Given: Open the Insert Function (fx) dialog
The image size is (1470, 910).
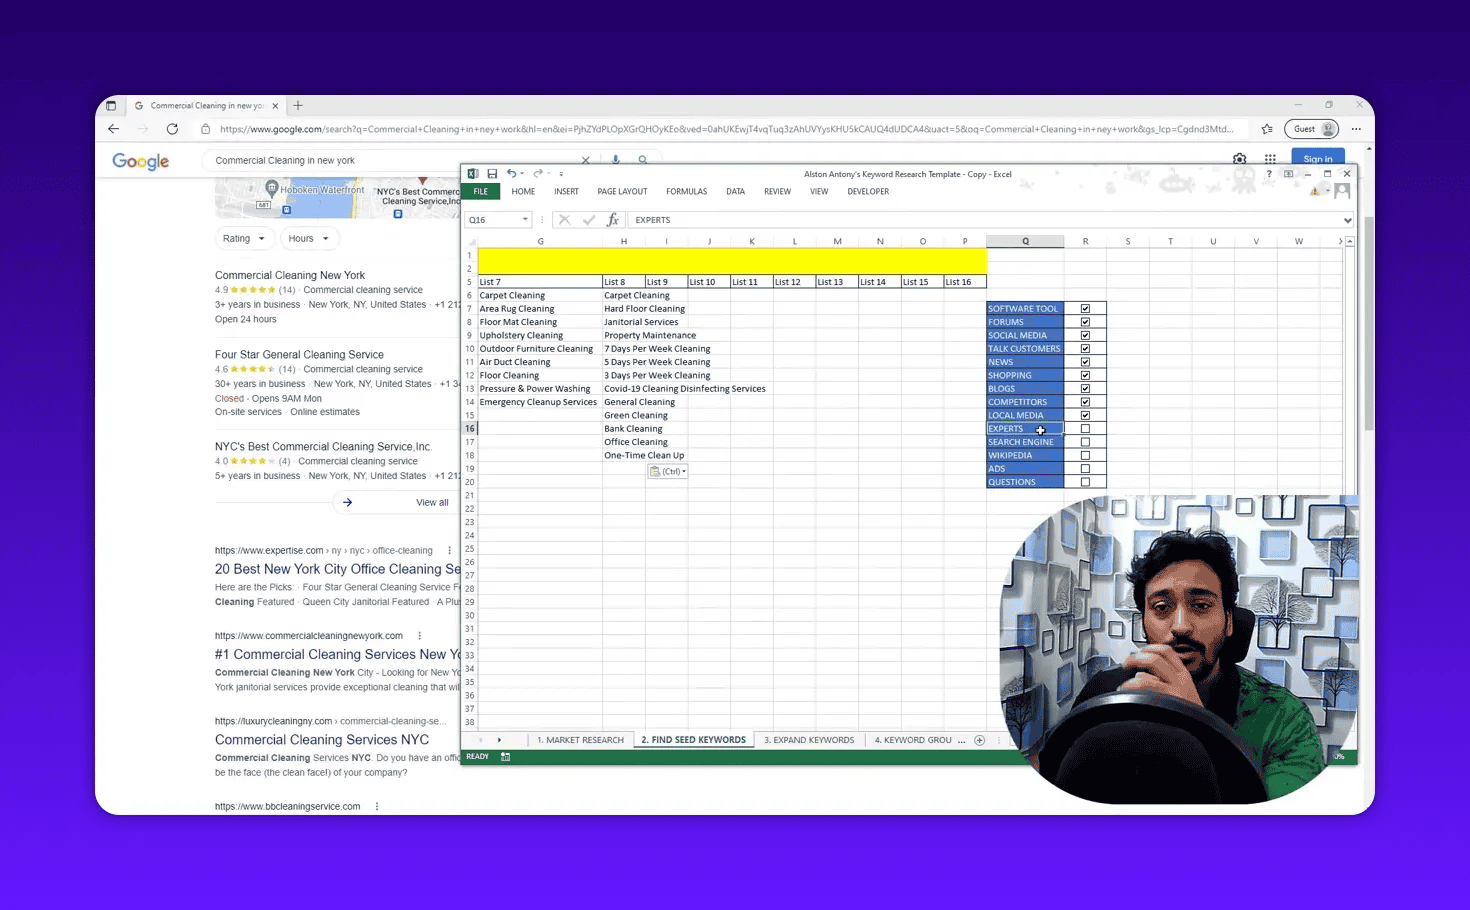Looking at the screenshot, I should click(613, 219).
